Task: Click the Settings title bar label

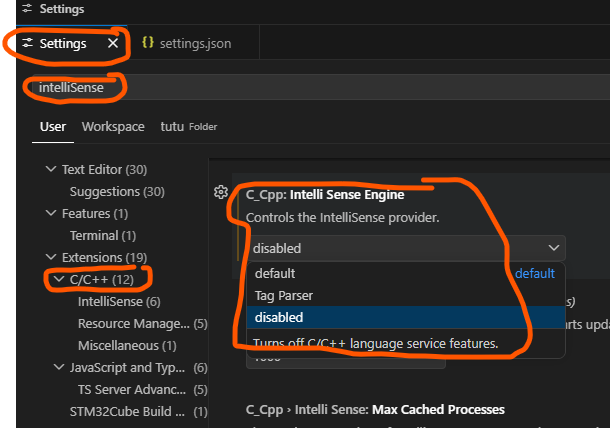Action: [x=61, y=9]
